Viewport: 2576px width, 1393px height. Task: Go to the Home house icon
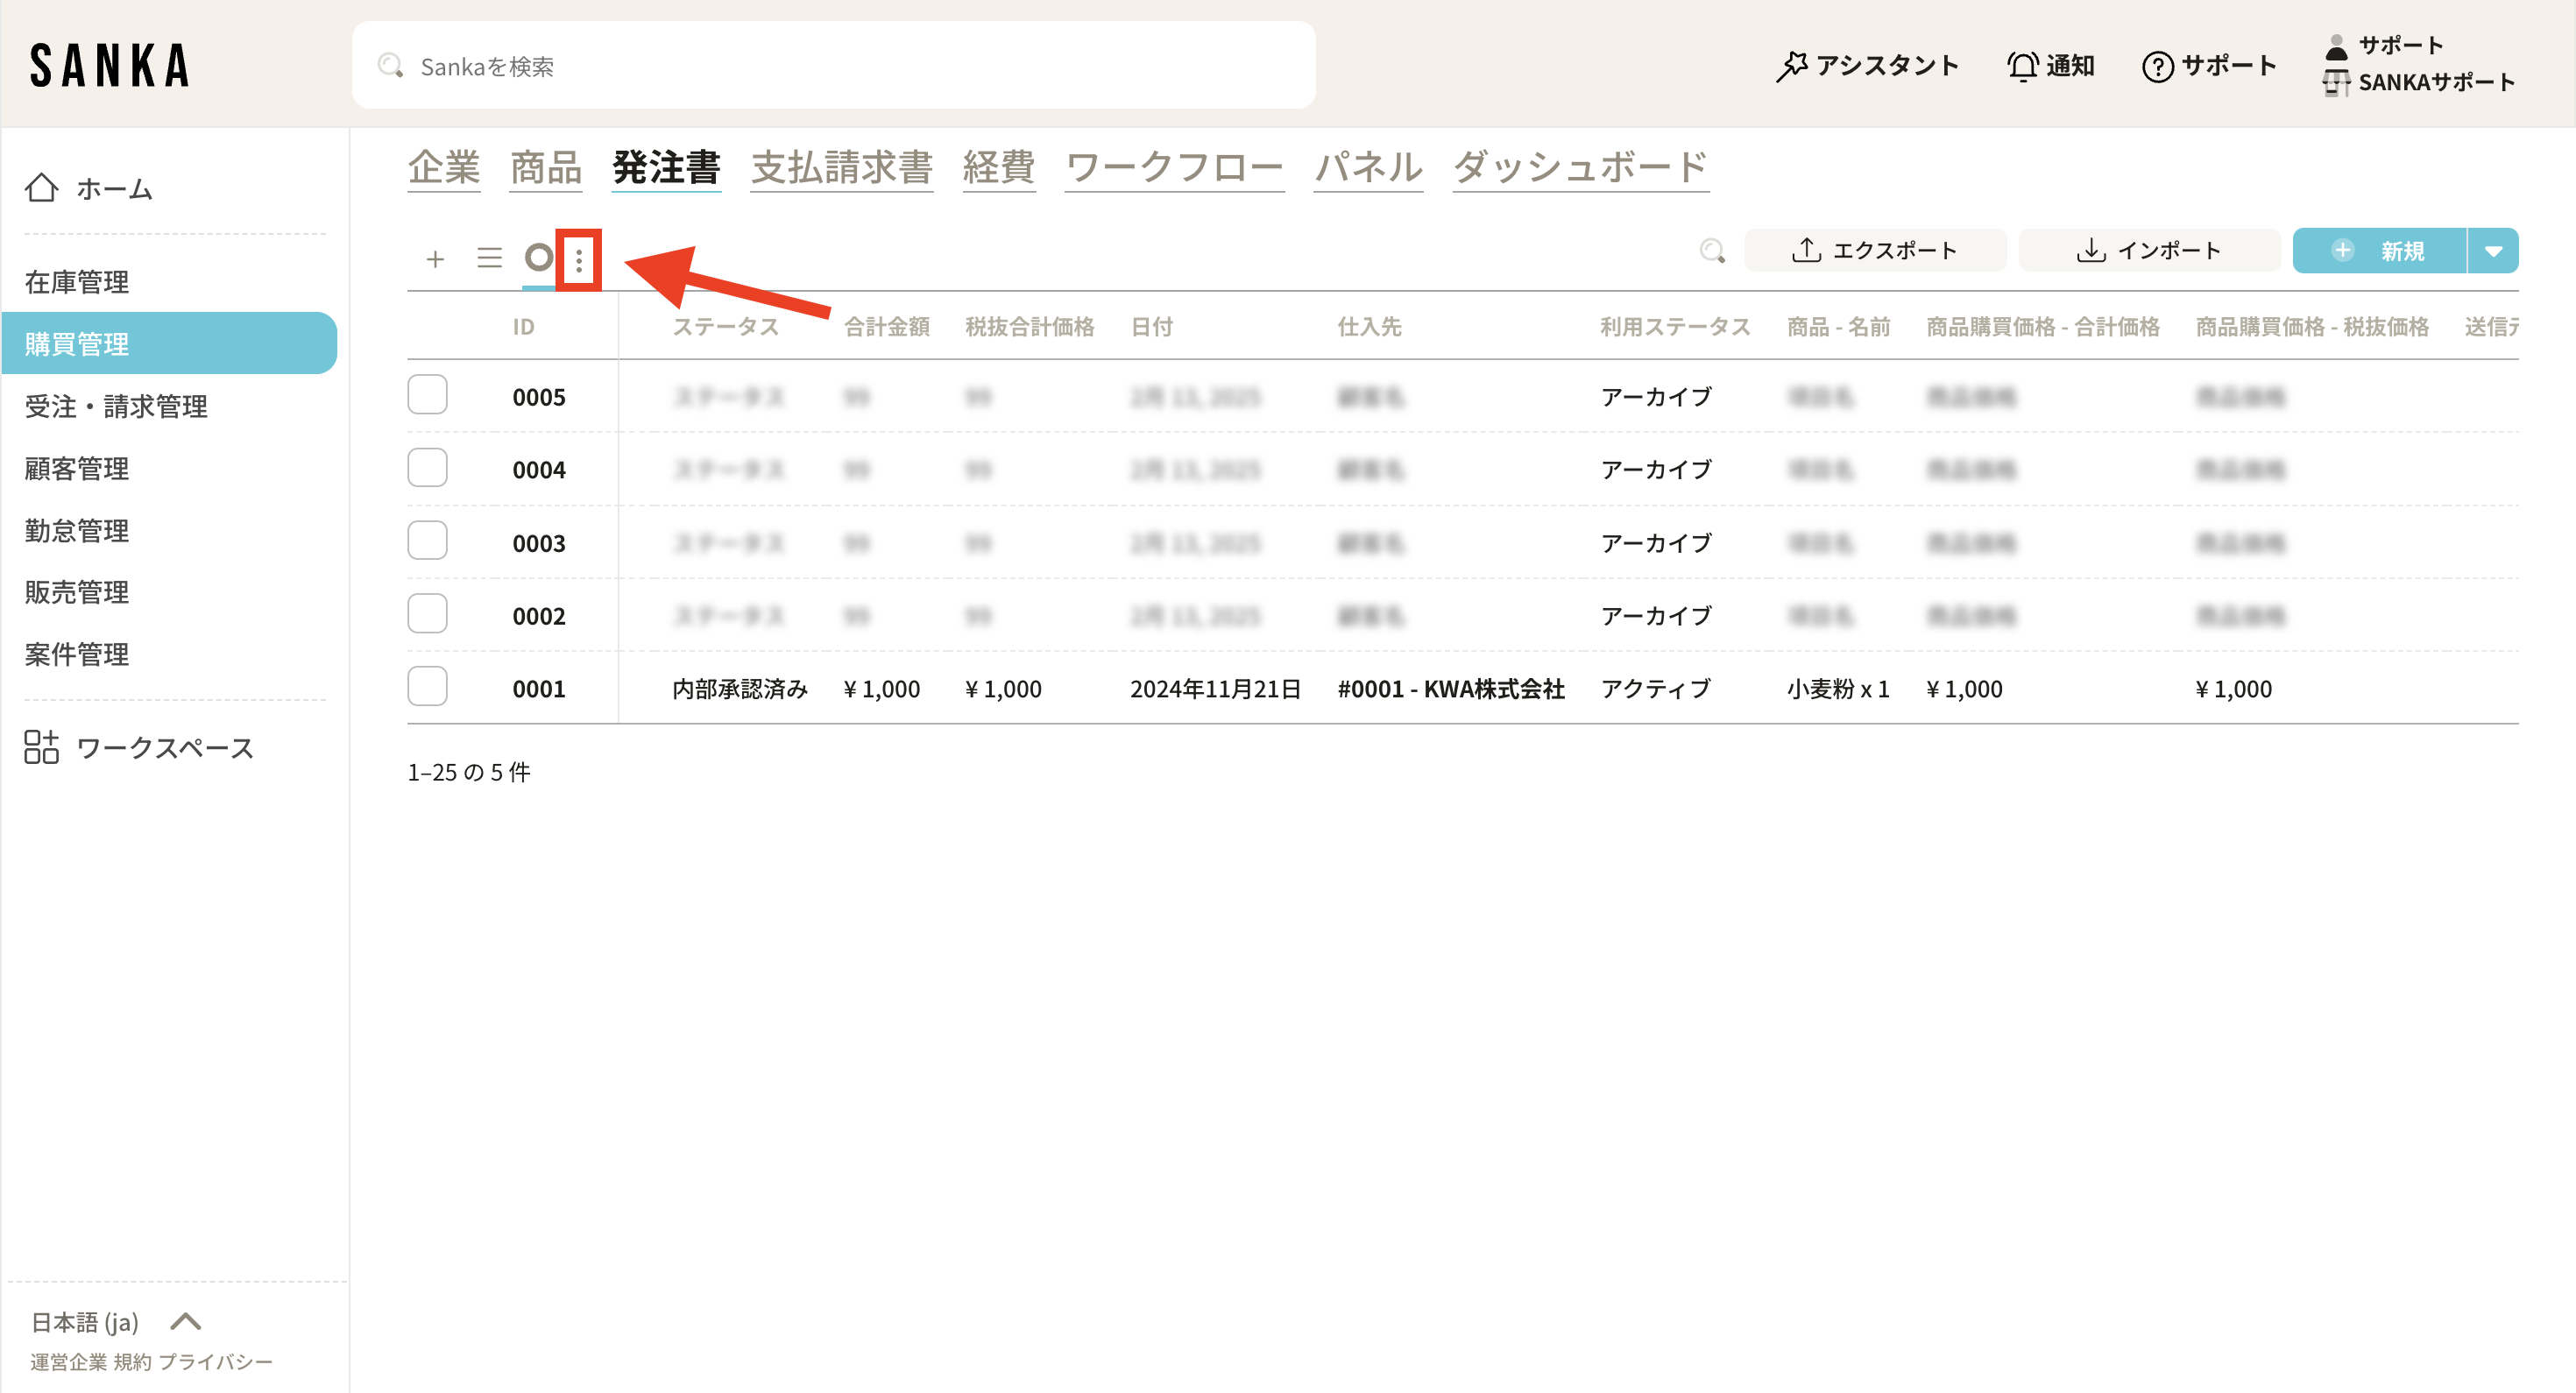(x=42, y=188)
